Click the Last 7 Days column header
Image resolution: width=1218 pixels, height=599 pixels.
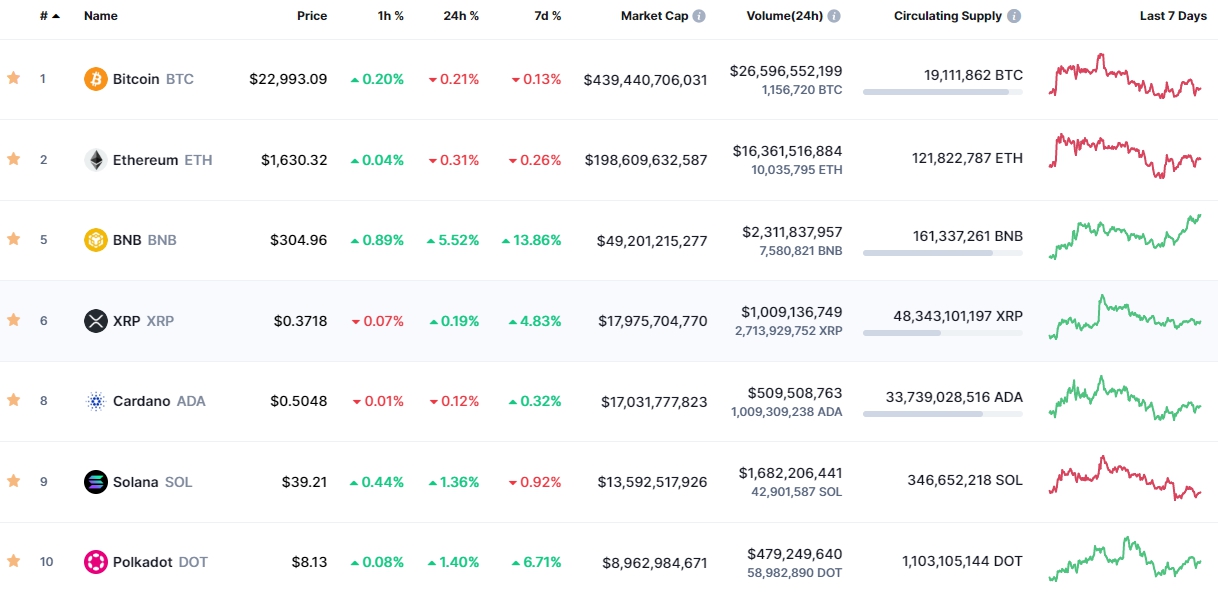point(1173,16)
